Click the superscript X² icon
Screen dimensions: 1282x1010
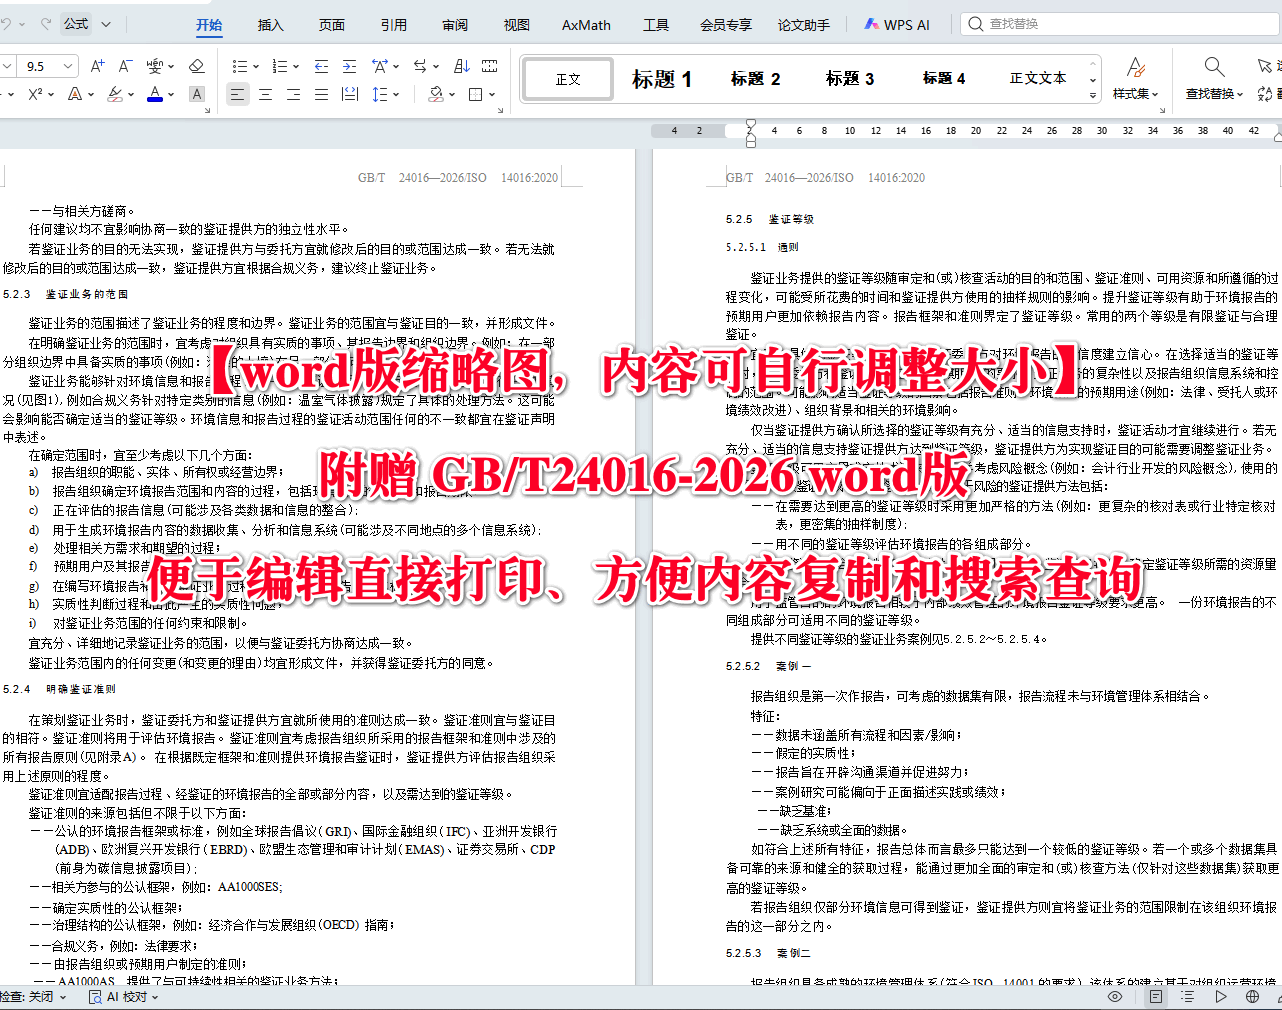click(36, 94)
